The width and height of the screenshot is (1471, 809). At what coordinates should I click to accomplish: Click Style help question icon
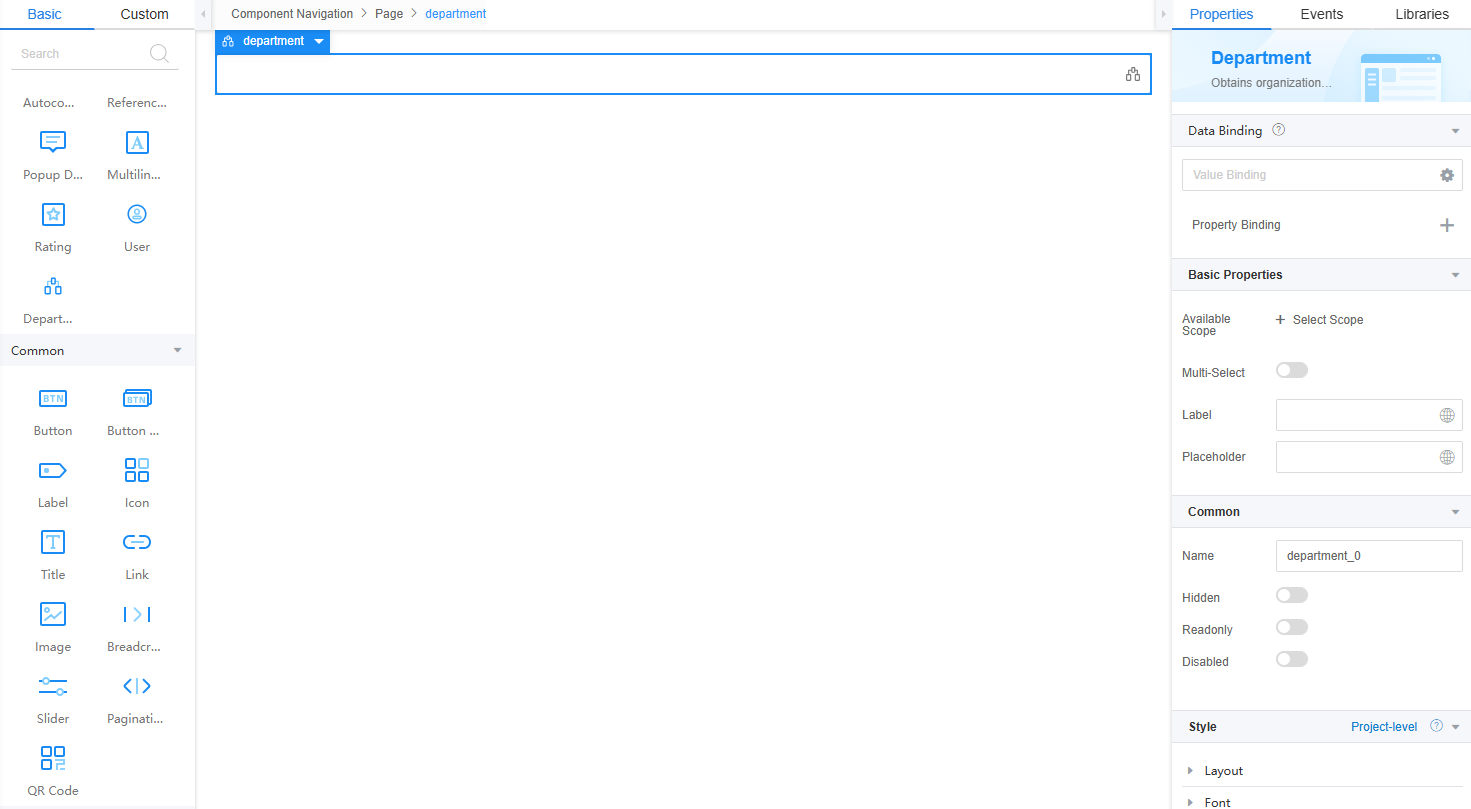[1437, 726]
